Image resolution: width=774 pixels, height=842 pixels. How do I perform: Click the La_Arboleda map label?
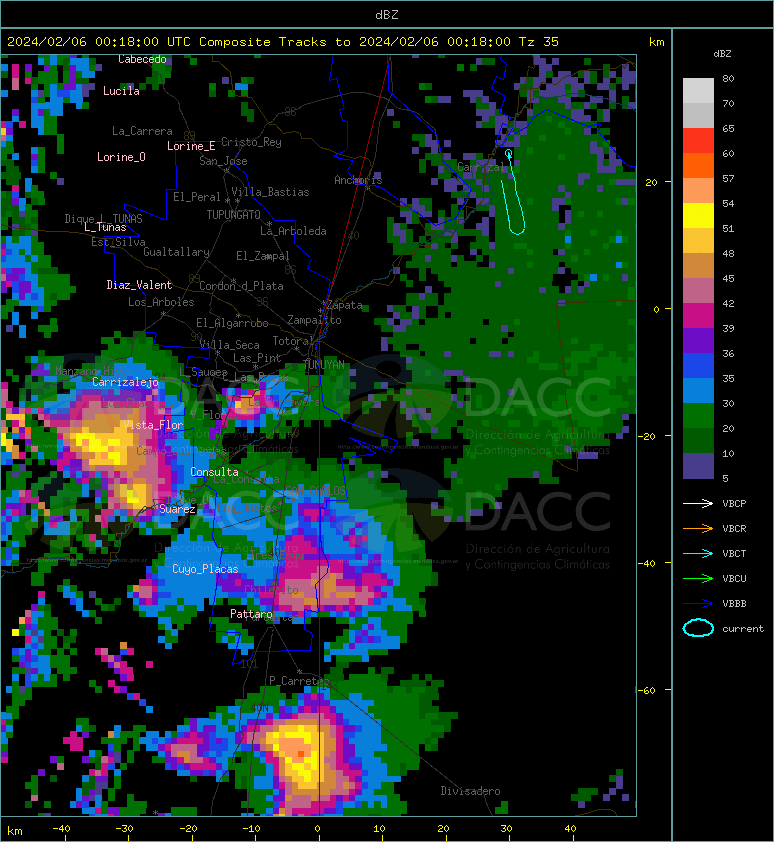(x=293, y=231)
